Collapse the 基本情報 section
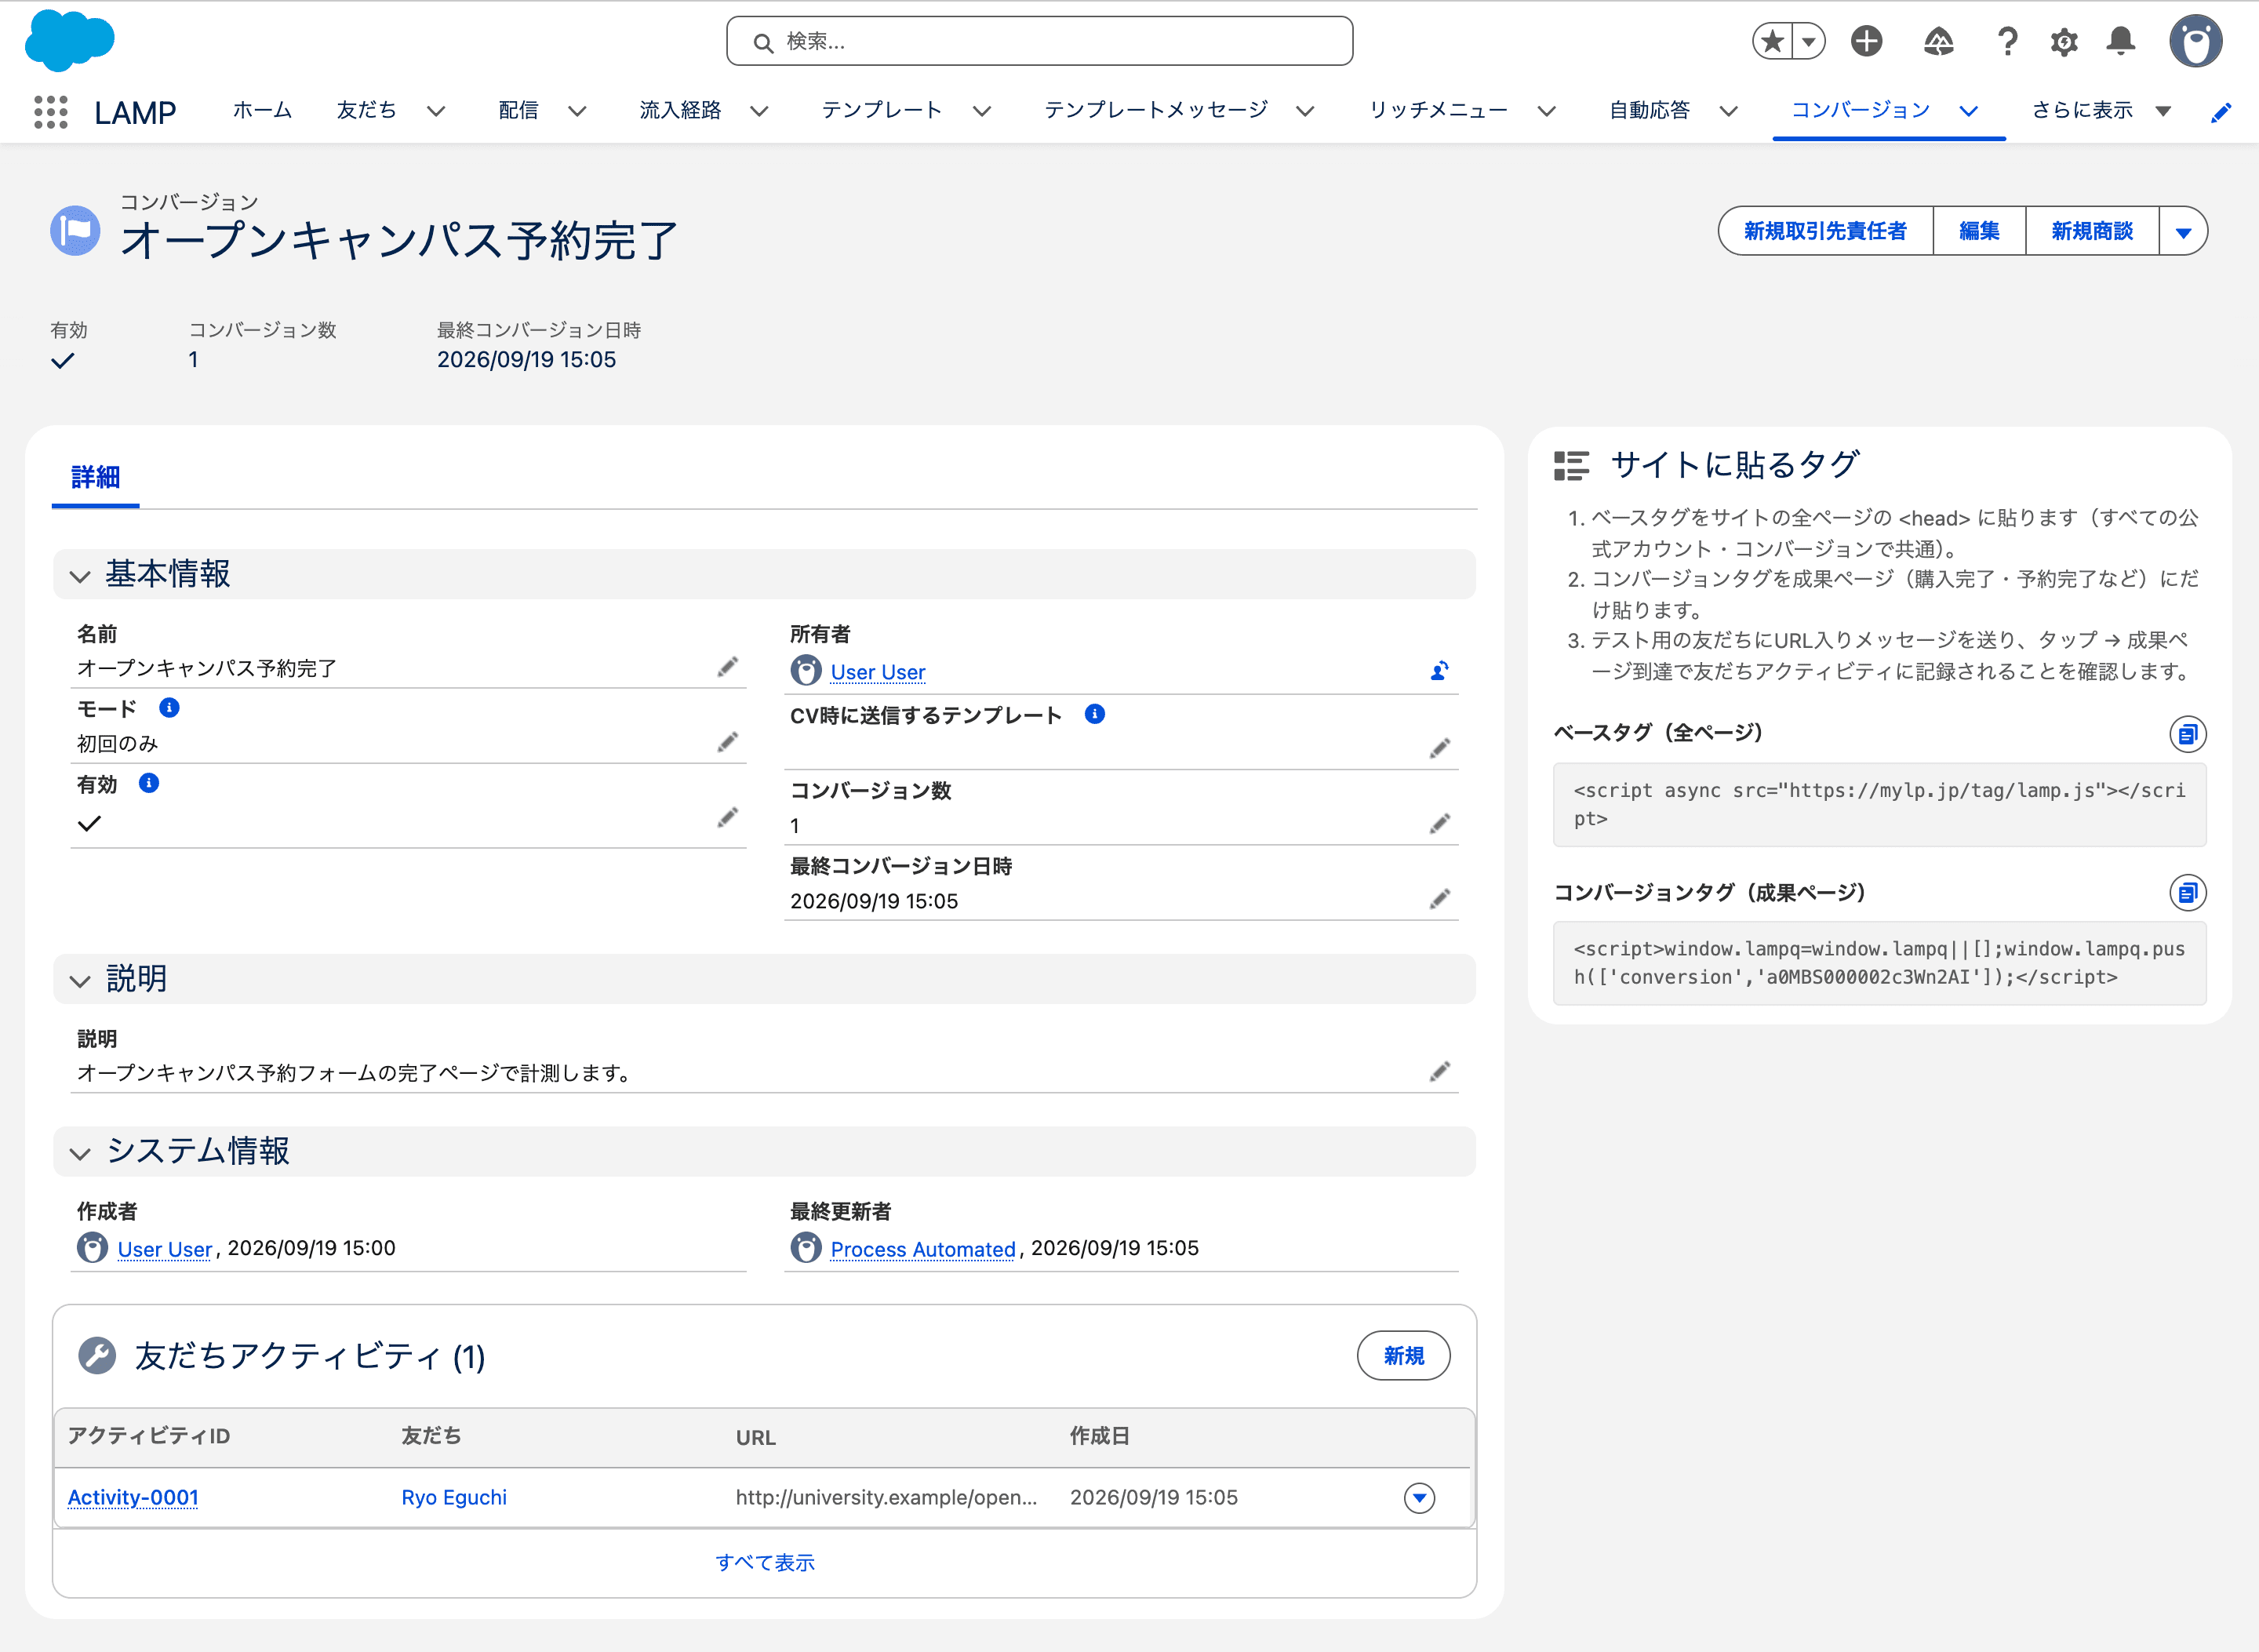Screen dimensions: 2259x1652 (80, 576)
